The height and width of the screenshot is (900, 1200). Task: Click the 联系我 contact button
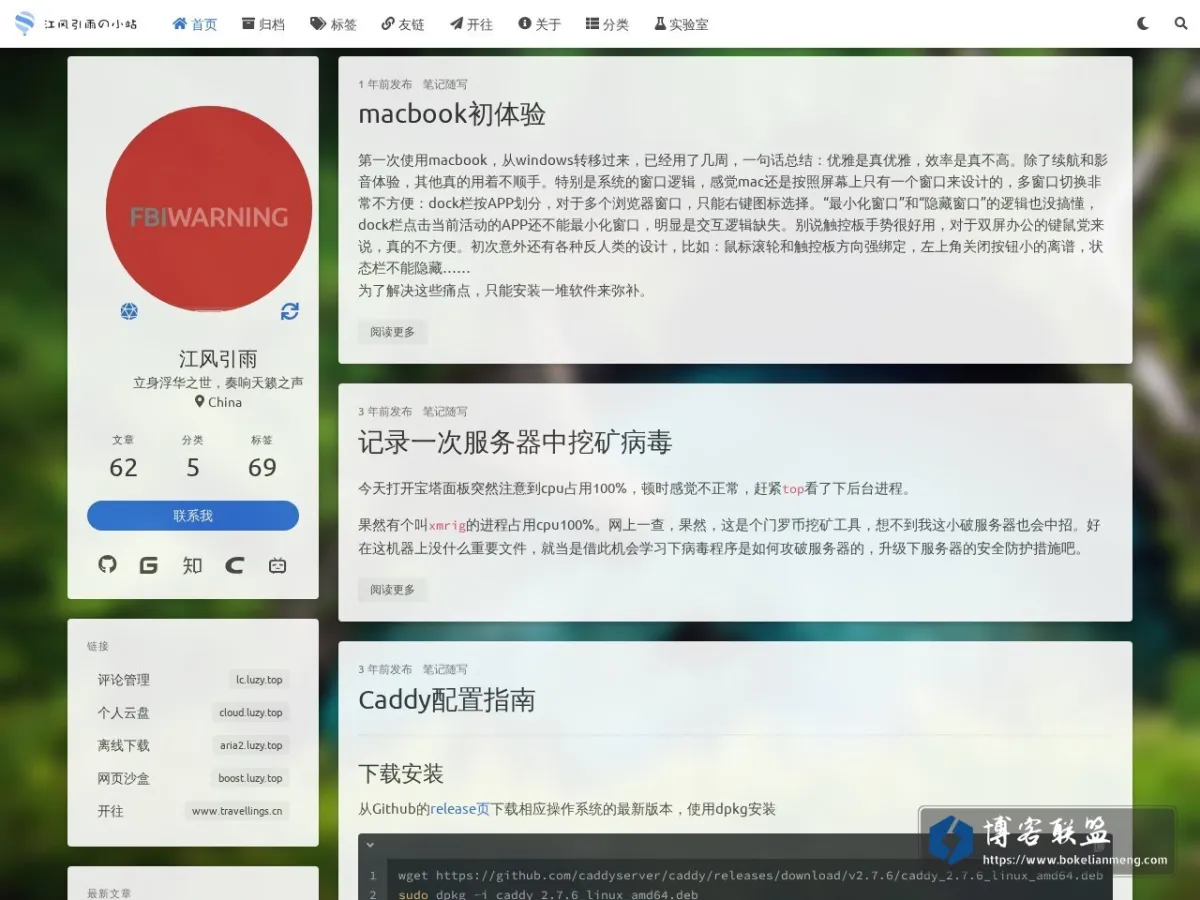[x=193, y=516]
